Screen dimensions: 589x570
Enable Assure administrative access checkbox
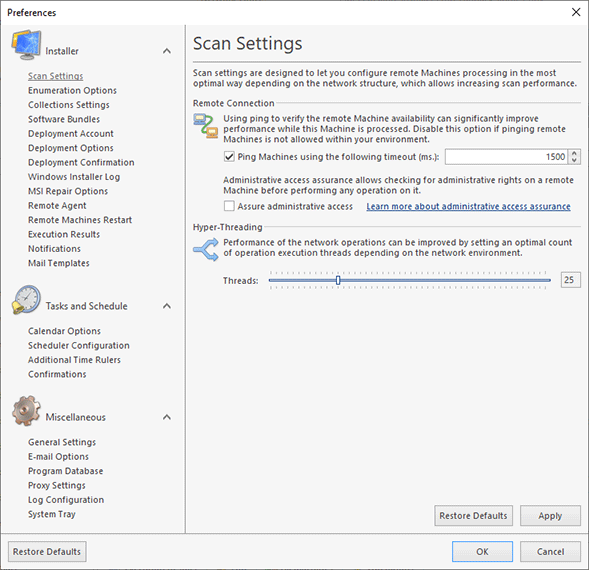[x=229, y=206]
